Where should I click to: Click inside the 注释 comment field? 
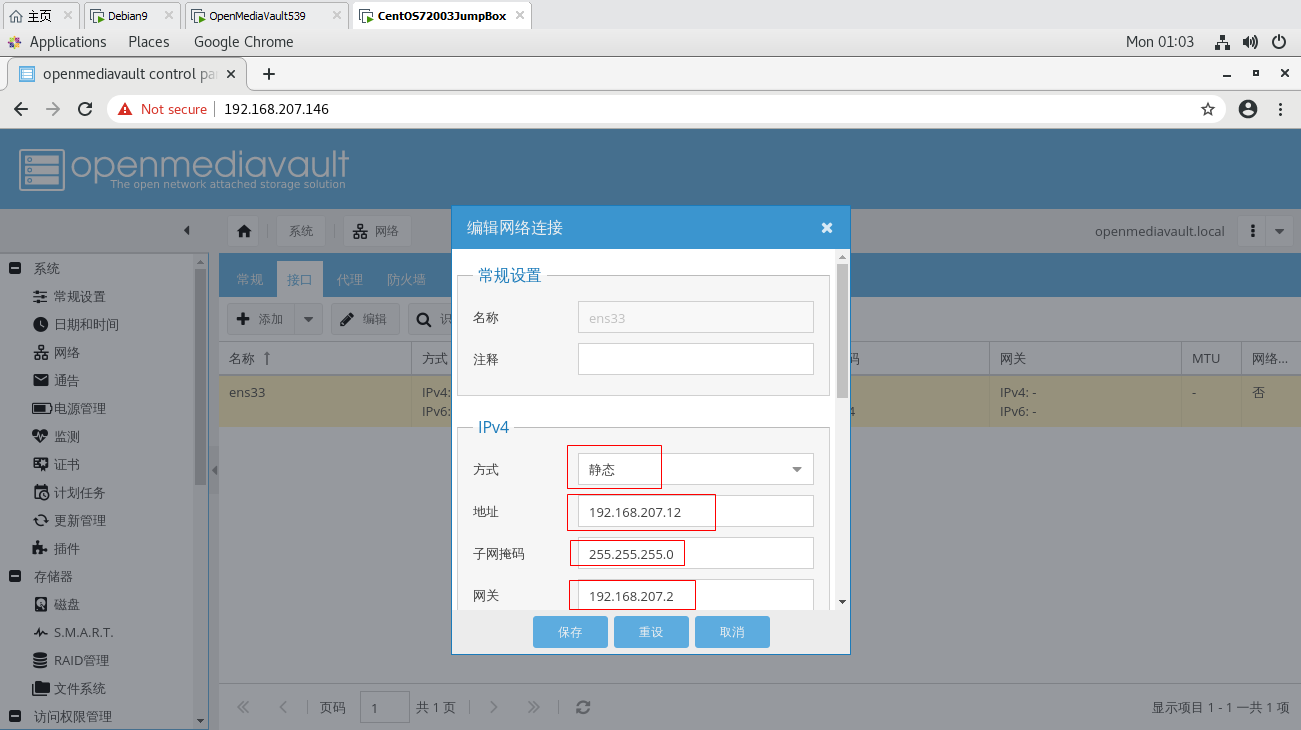tap(695, 358)
